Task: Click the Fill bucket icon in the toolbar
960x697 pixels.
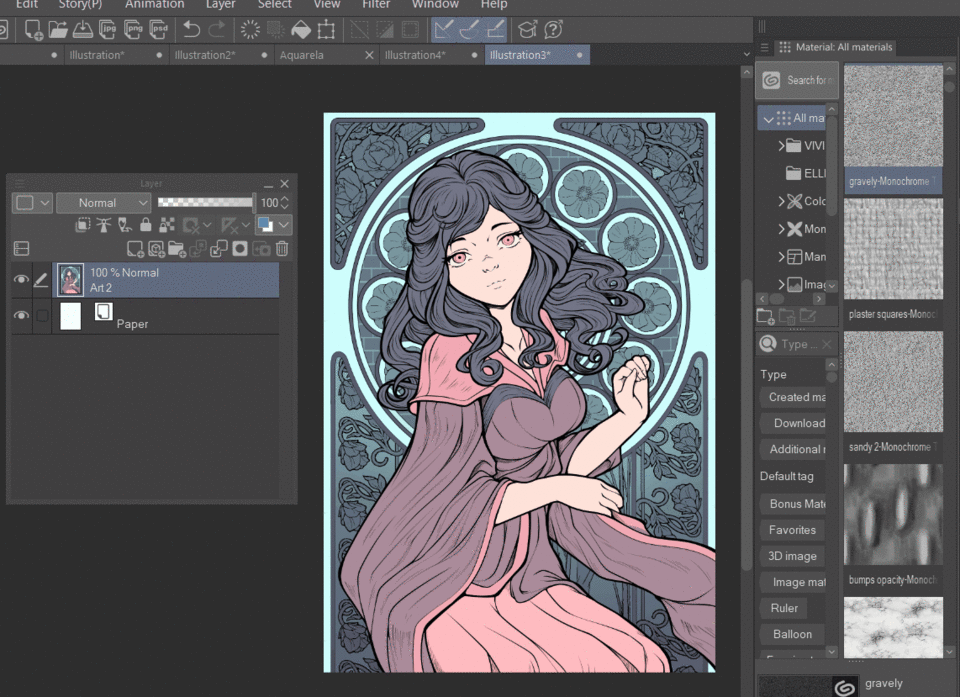Action: pos(300,30)
